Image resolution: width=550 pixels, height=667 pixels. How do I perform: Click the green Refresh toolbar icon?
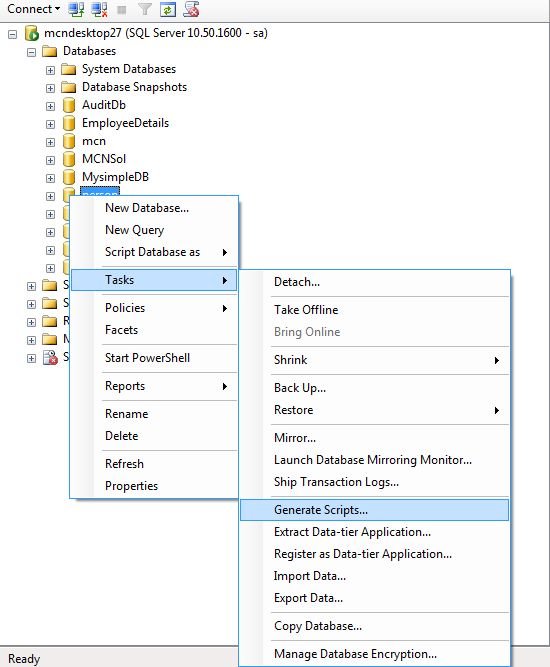tap(168, 9)
